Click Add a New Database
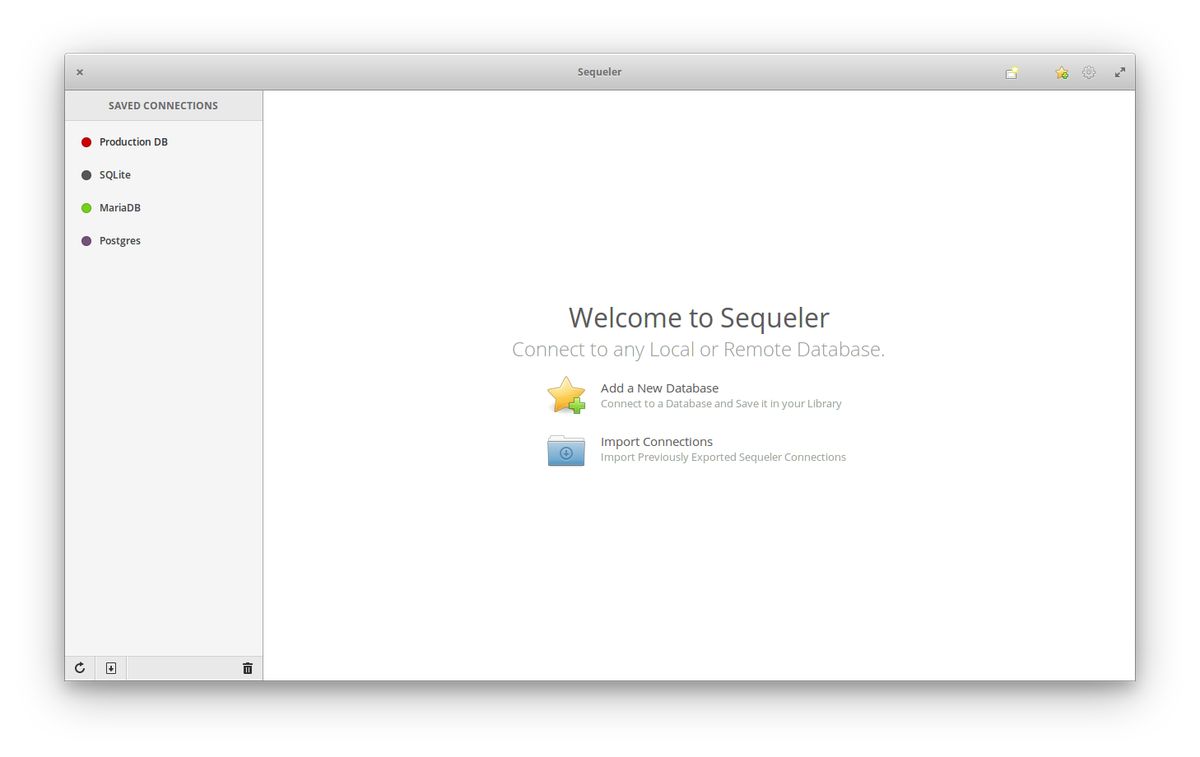This screenshot has height=757, width=1200. [659, 388]
